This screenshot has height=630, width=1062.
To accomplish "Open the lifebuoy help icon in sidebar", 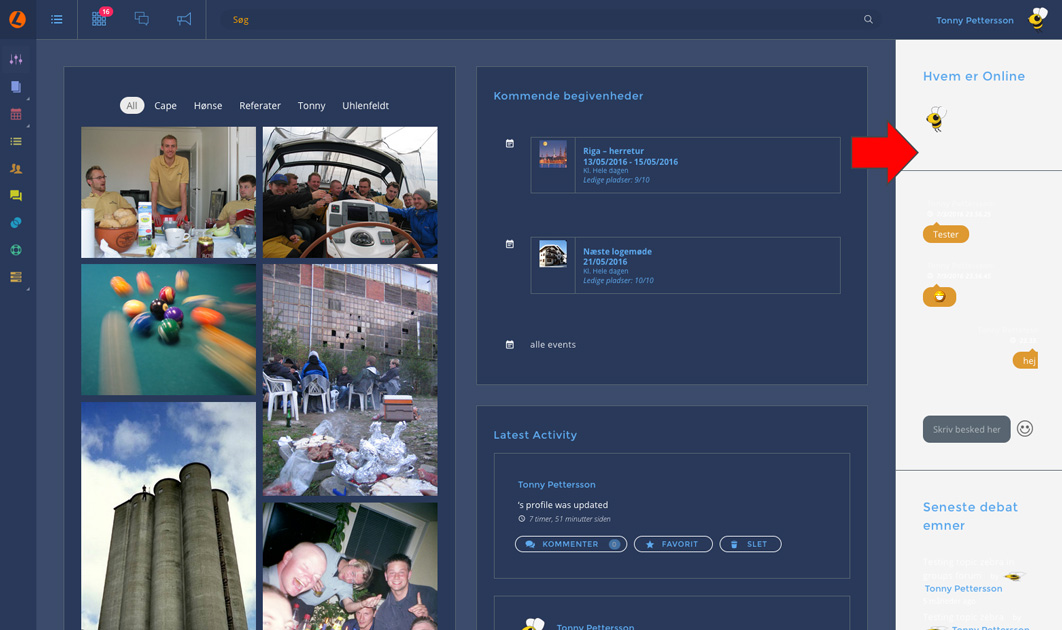I will (x=16, y=250).
